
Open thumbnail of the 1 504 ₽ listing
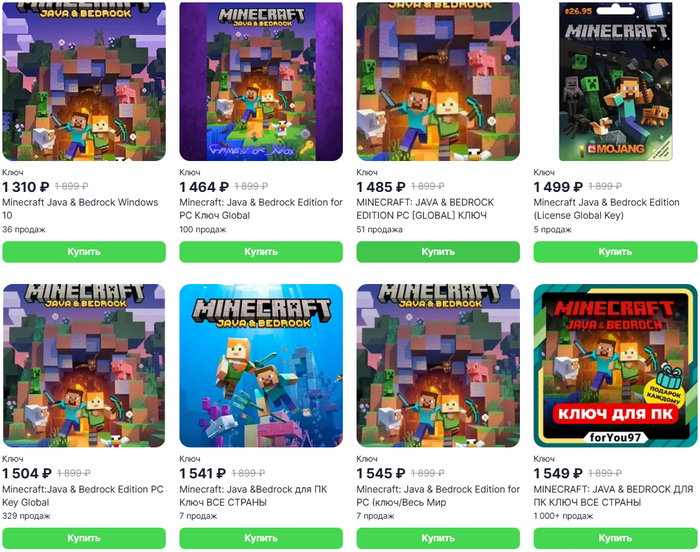pos(84,366)
